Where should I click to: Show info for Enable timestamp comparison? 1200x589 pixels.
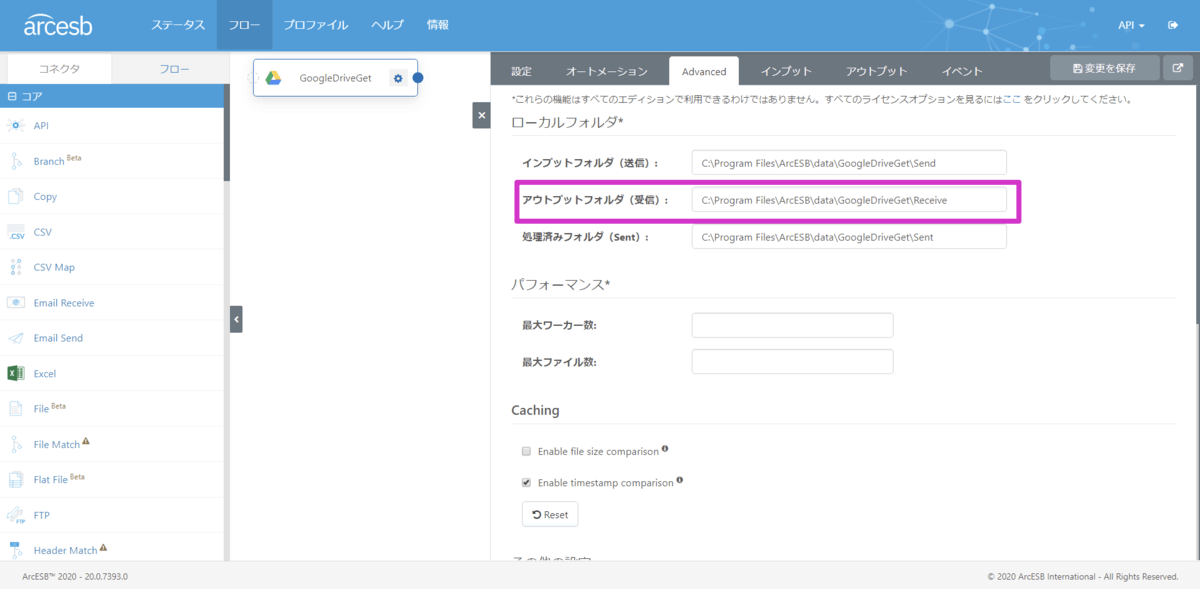coord(680,480)
